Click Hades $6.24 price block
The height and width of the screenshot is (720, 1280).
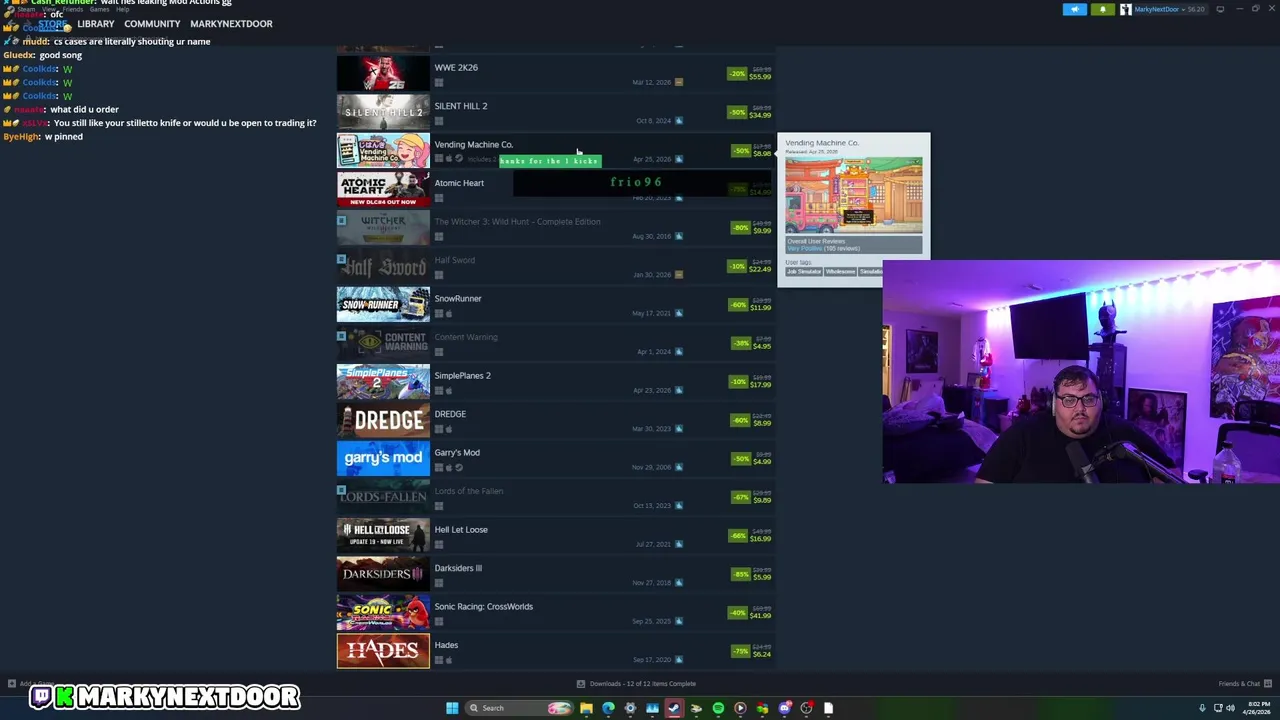coord(749,651)
